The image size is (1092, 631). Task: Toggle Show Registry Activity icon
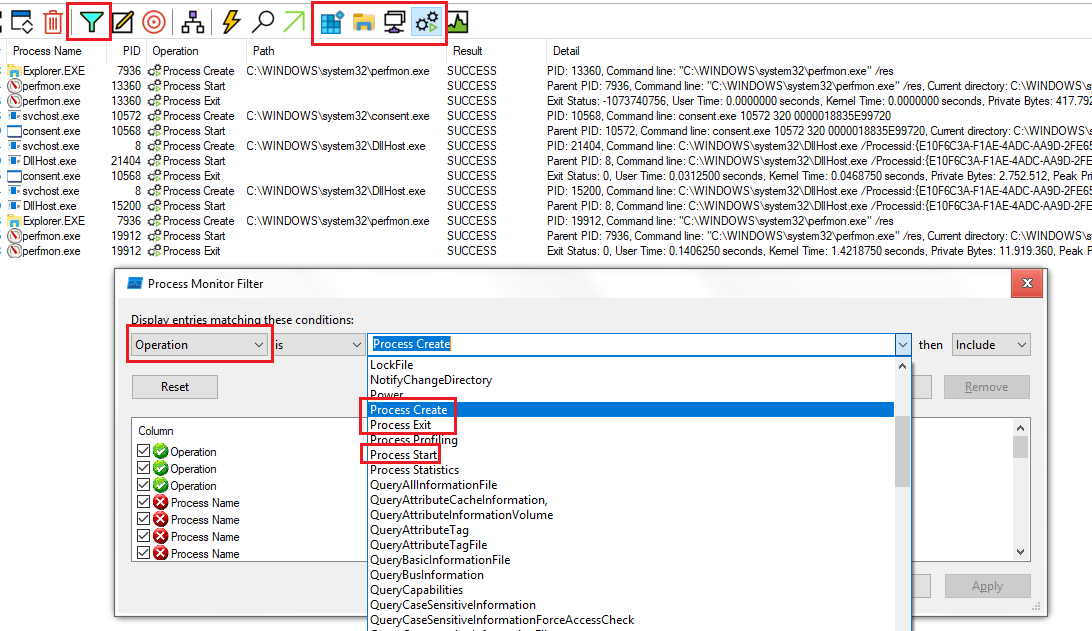click(332, 22)
